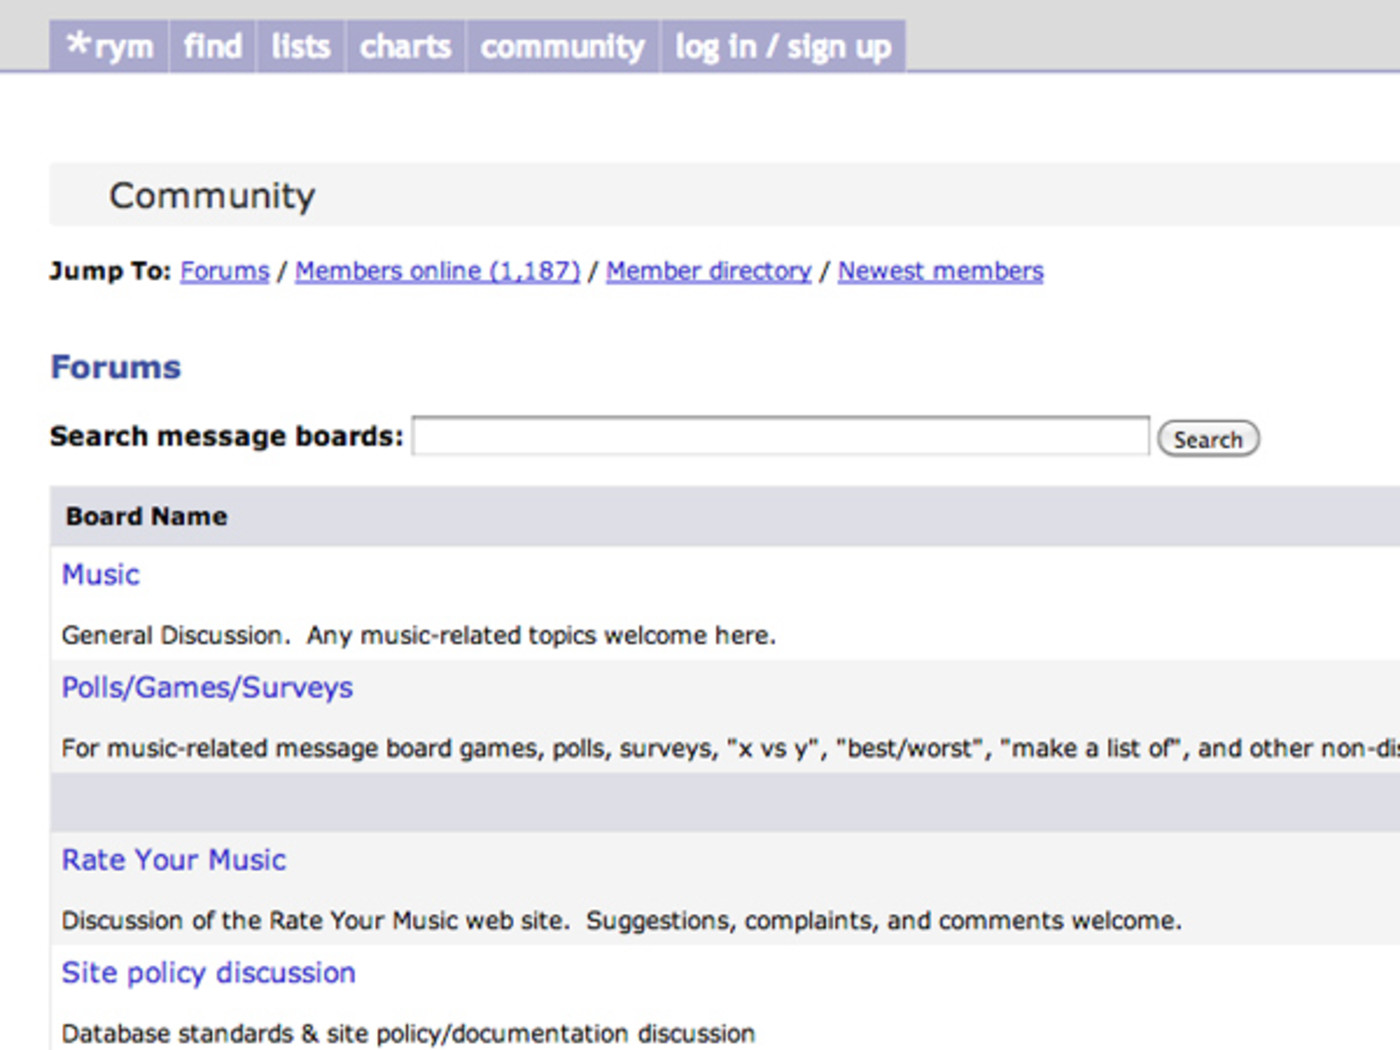Click the Community page title
Screen dimensions: 1400x1050
click(x=212, y=196)
